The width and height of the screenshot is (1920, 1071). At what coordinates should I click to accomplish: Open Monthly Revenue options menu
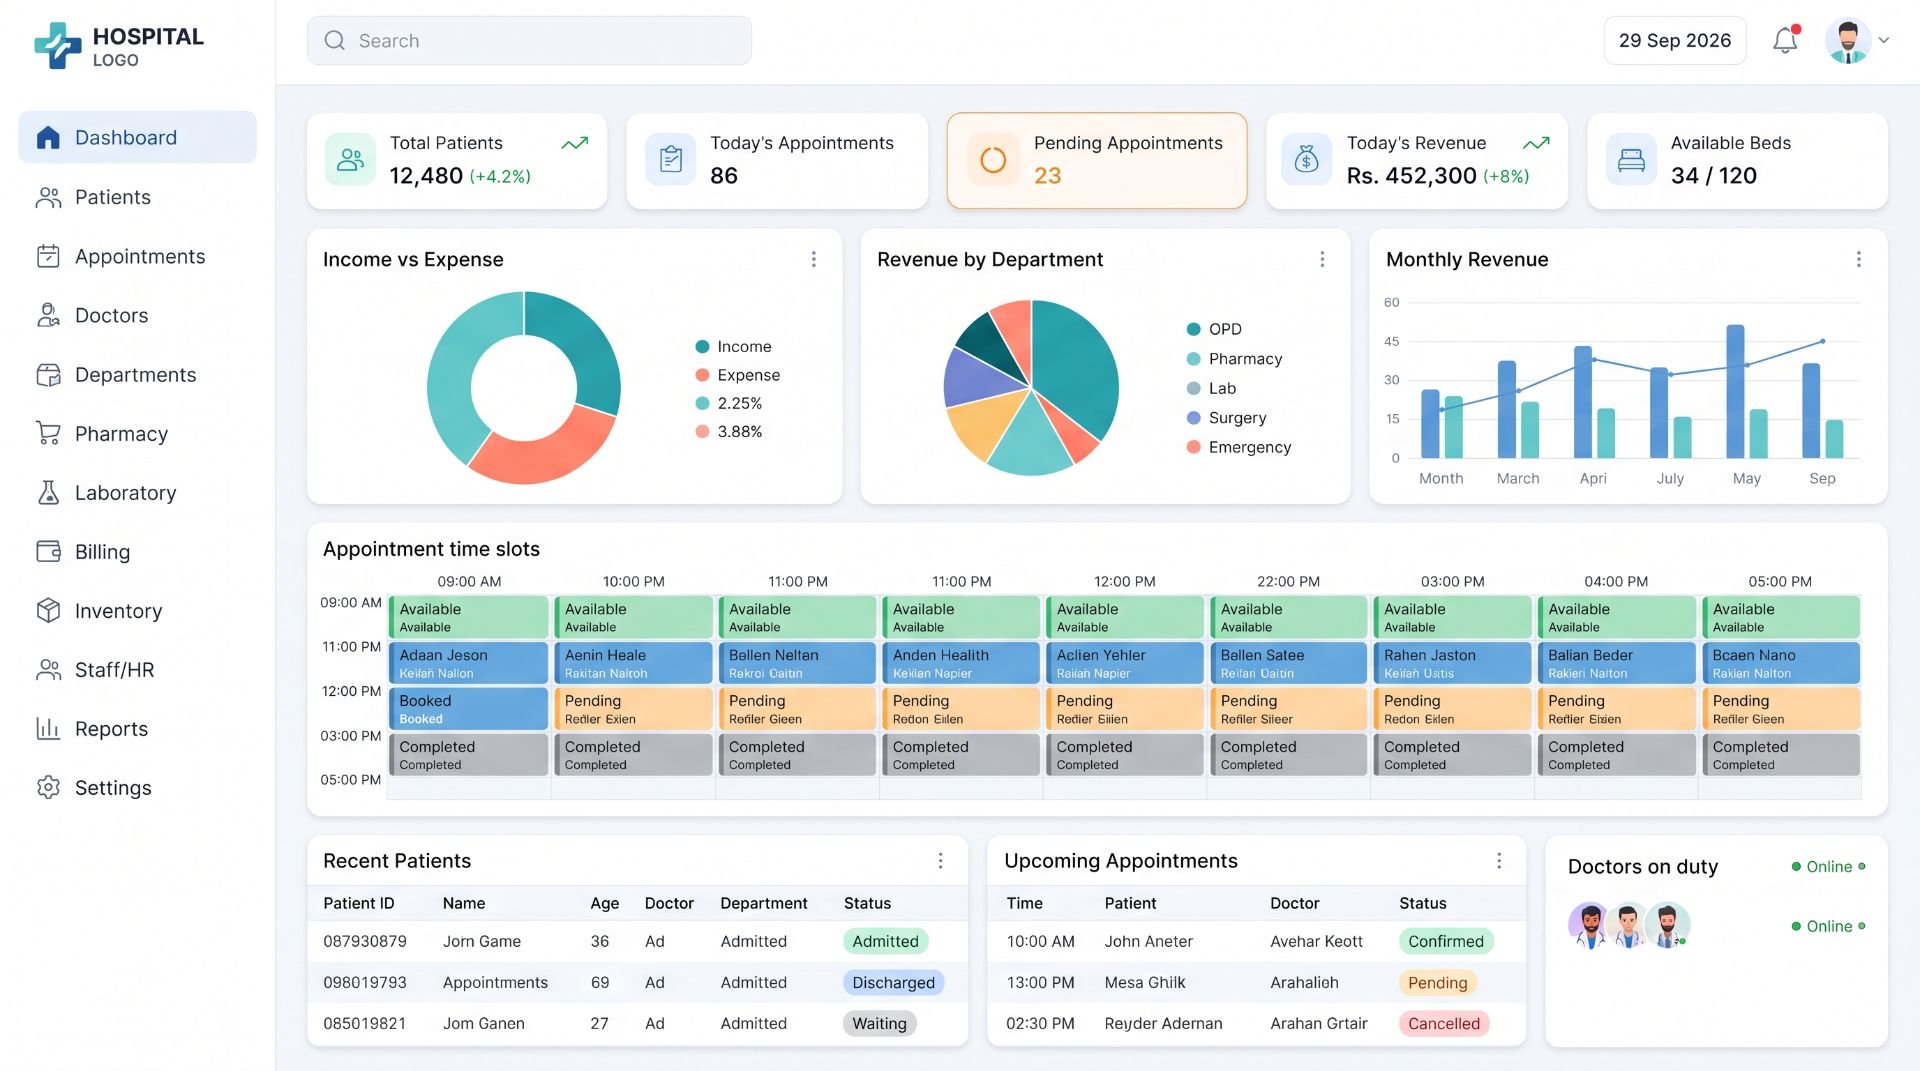click(x=1859, y=259)
